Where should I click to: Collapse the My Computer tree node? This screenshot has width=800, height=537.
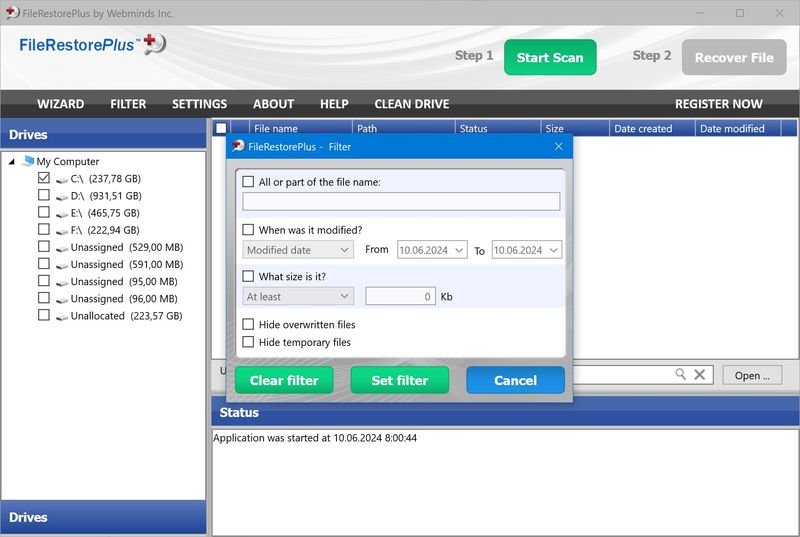click(x=11, y=162)
